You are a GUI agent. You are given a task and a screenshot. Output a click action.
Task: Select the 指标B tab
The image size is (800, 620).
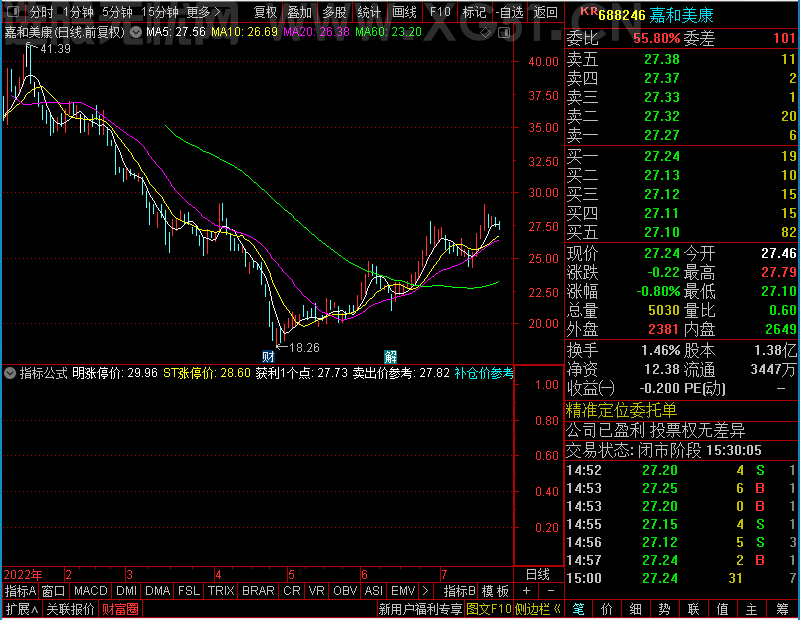tap(460, 591)
